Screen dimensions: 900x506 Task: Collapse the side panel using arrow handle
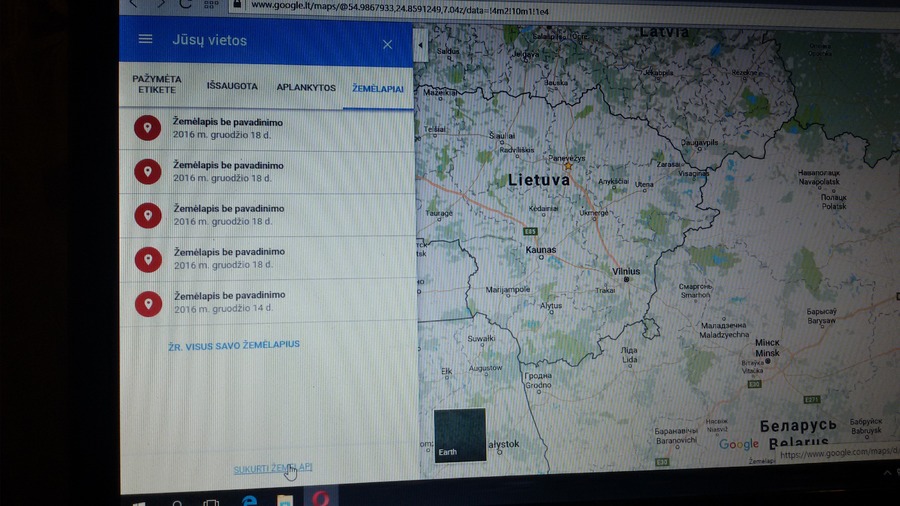[x=420, y=45]
